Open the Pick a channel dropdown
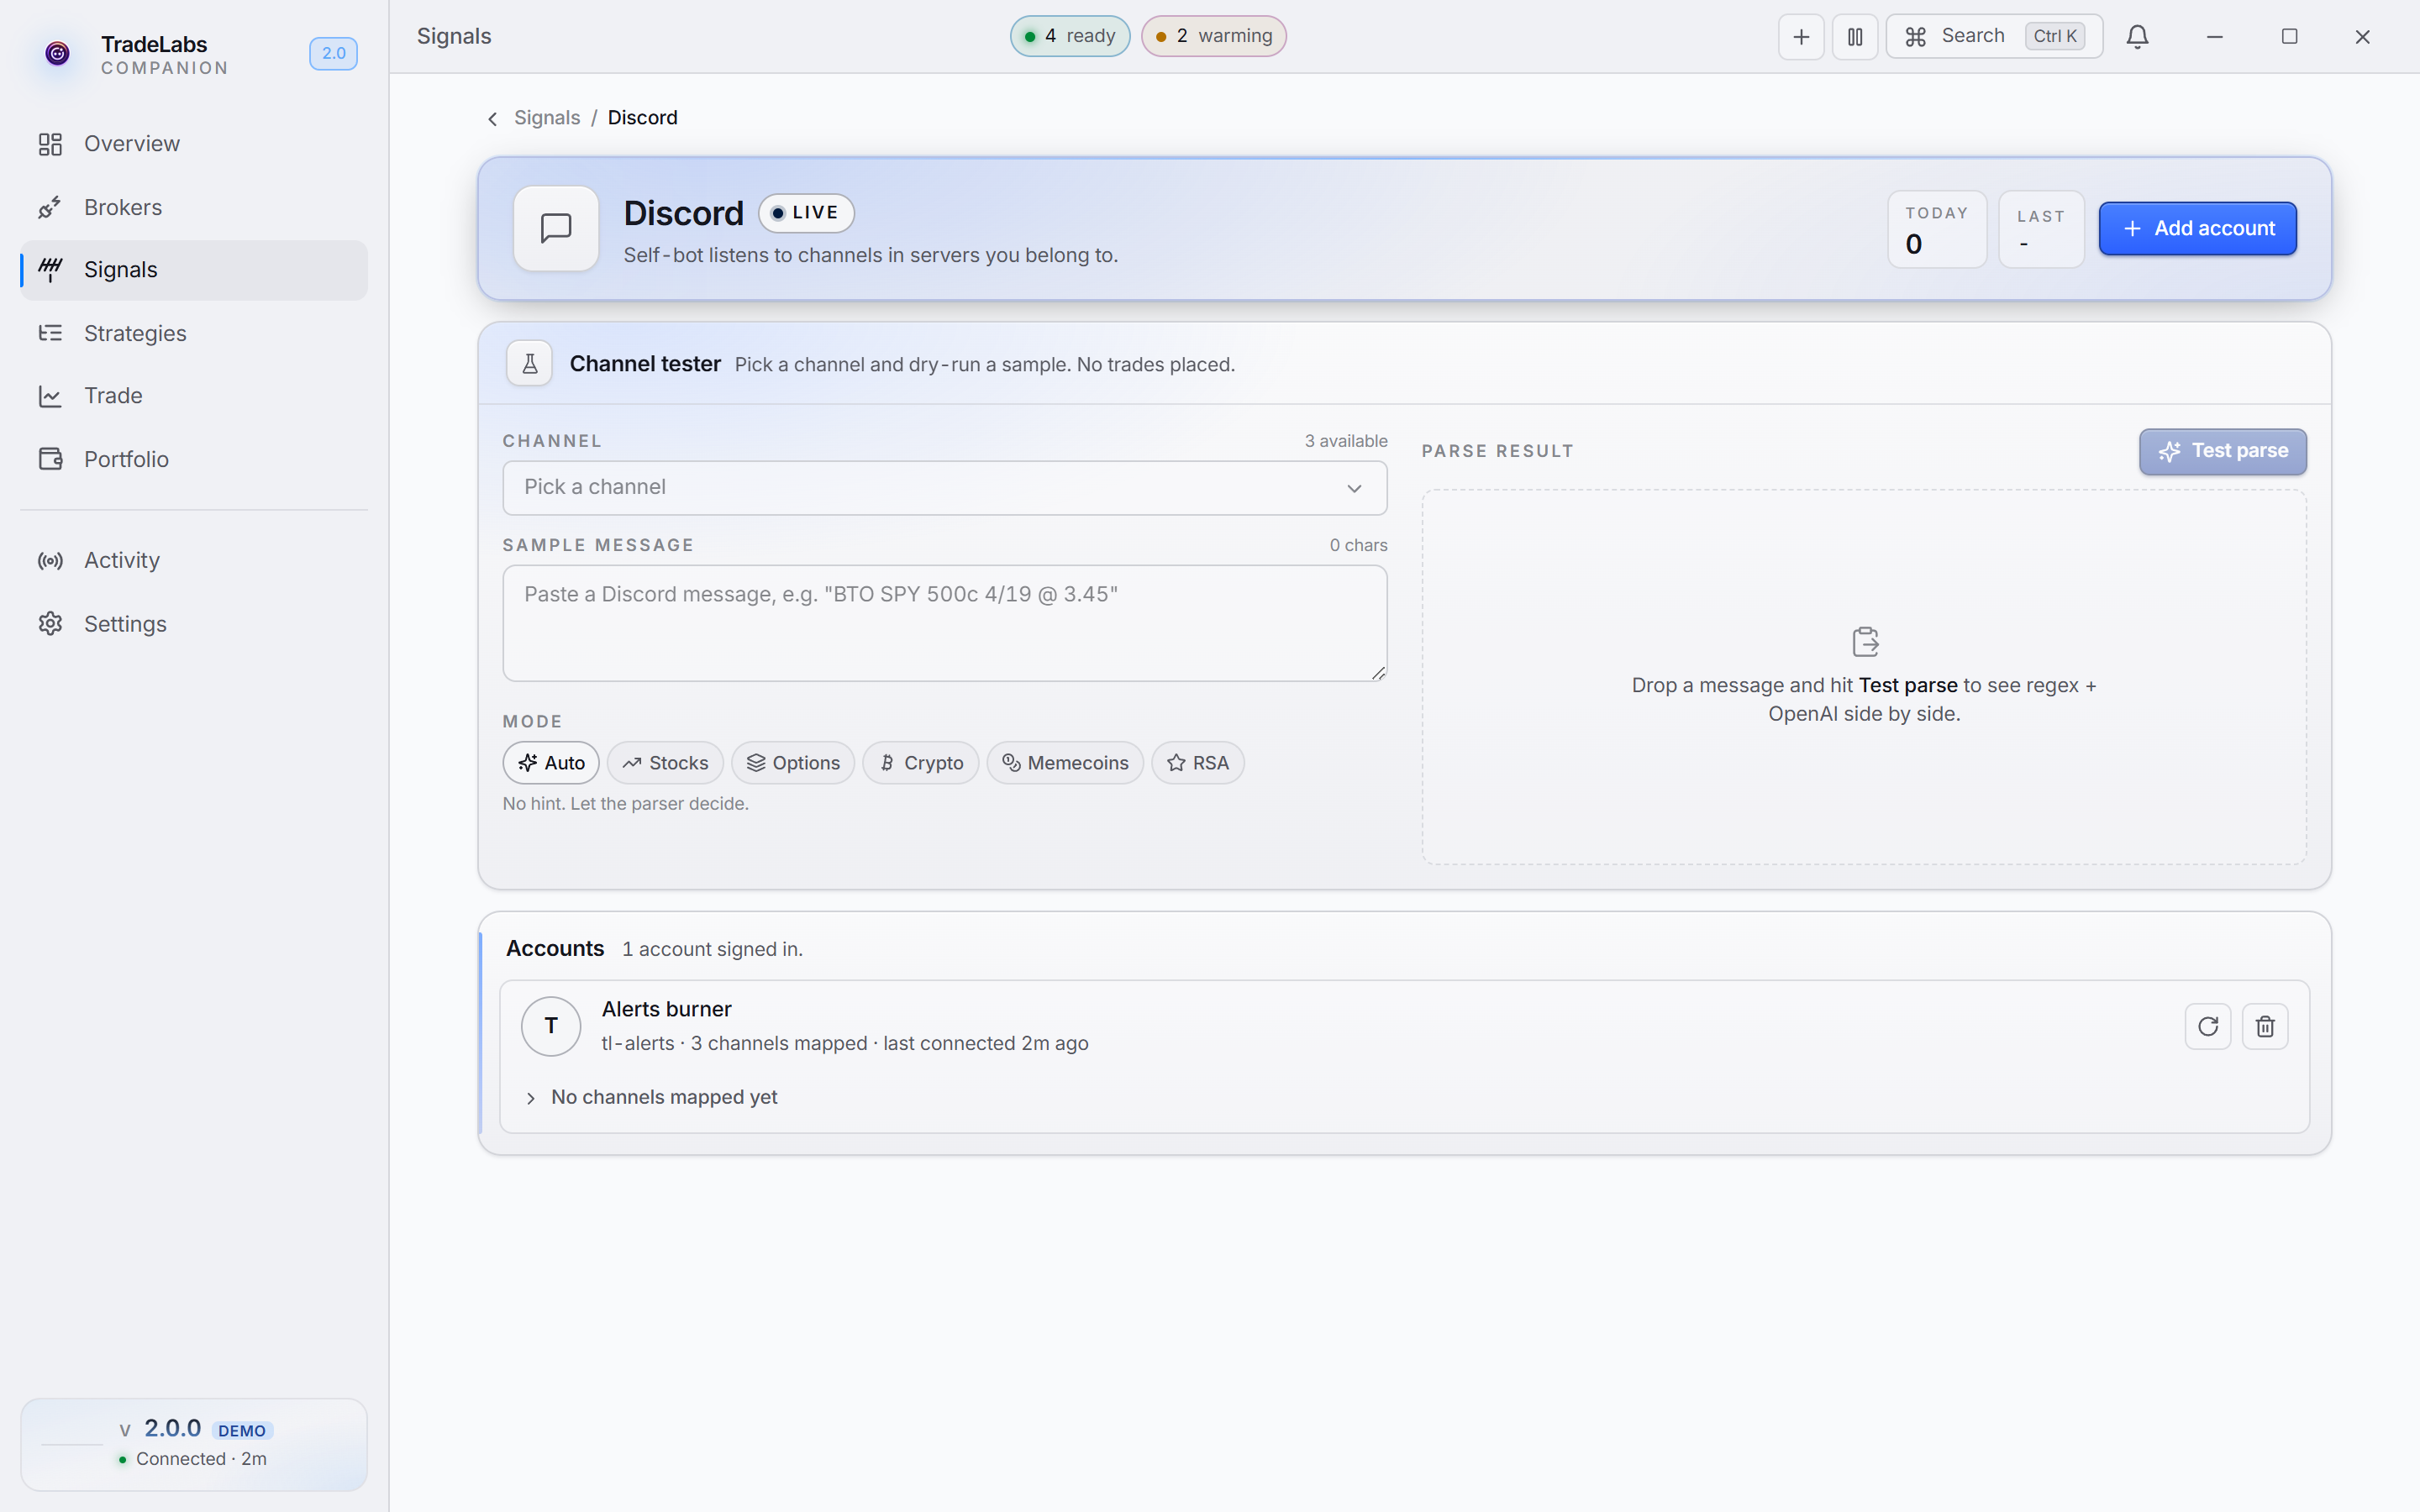The image size is (2420, 1512). click(944, 488)
